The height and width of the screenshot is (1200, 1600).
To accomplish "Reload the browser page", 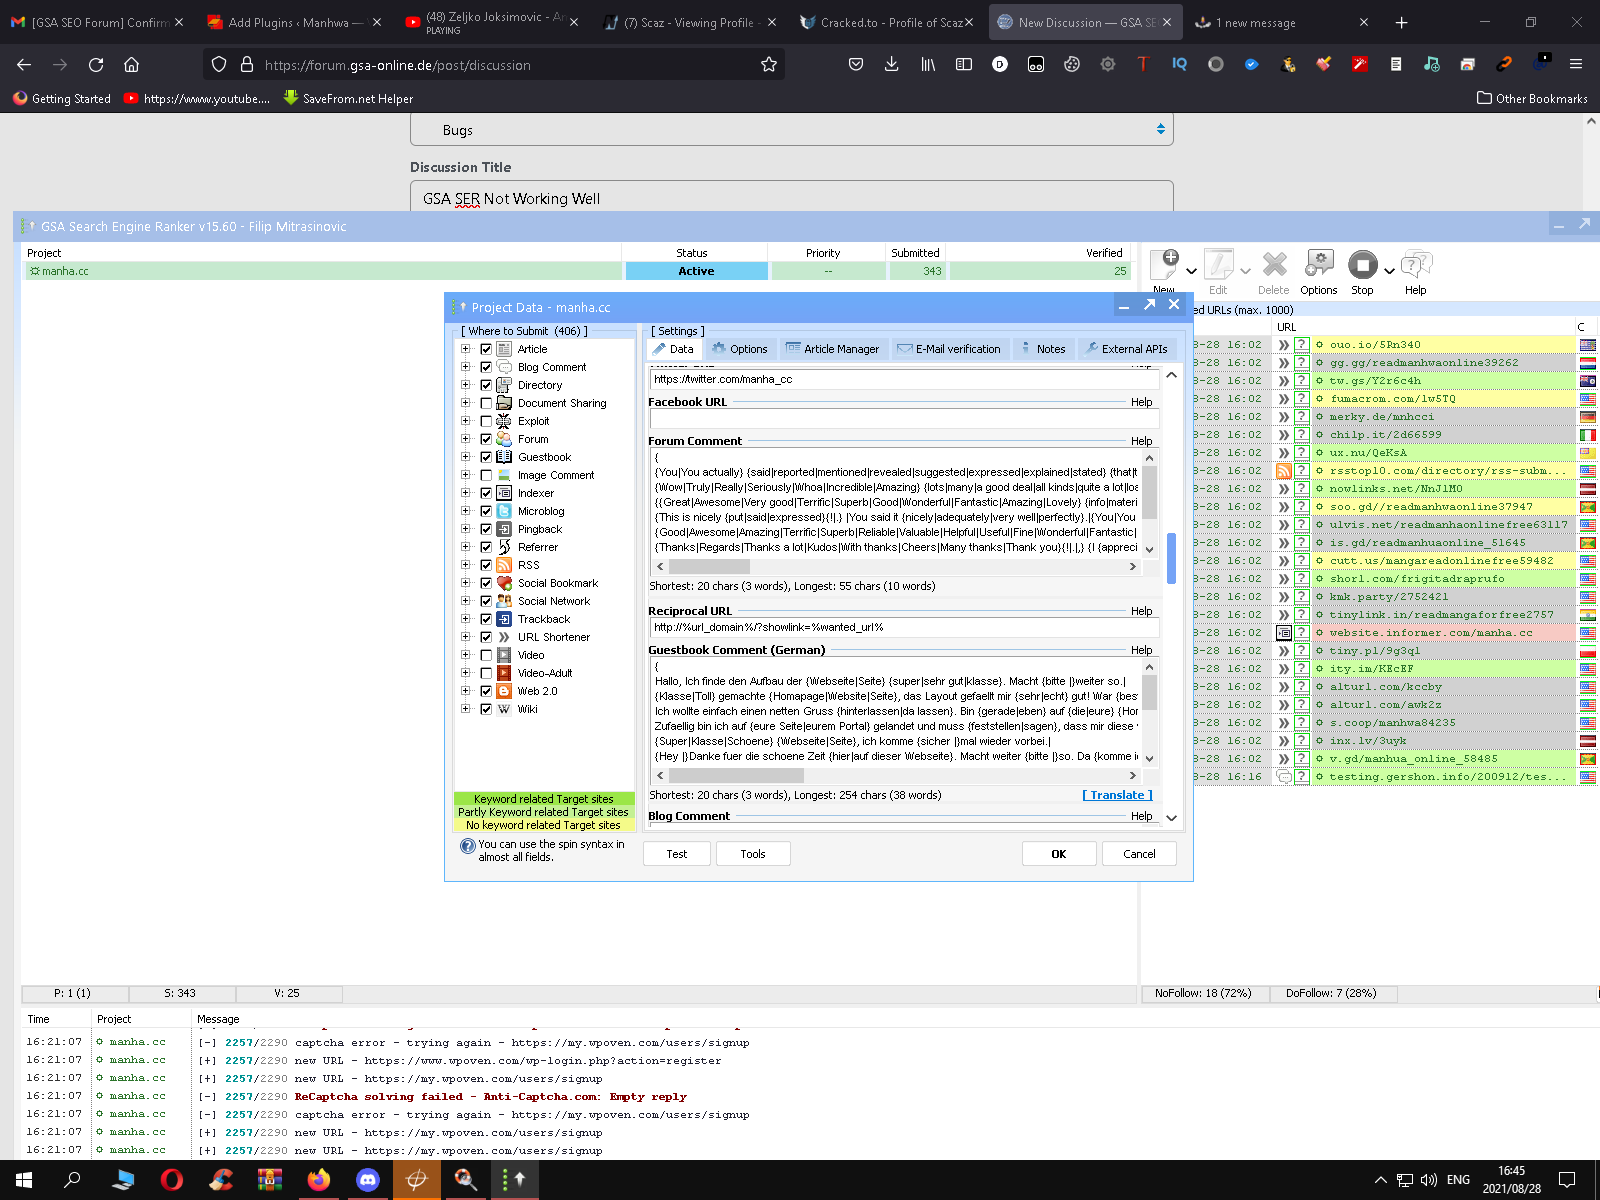I will point(96,64).
